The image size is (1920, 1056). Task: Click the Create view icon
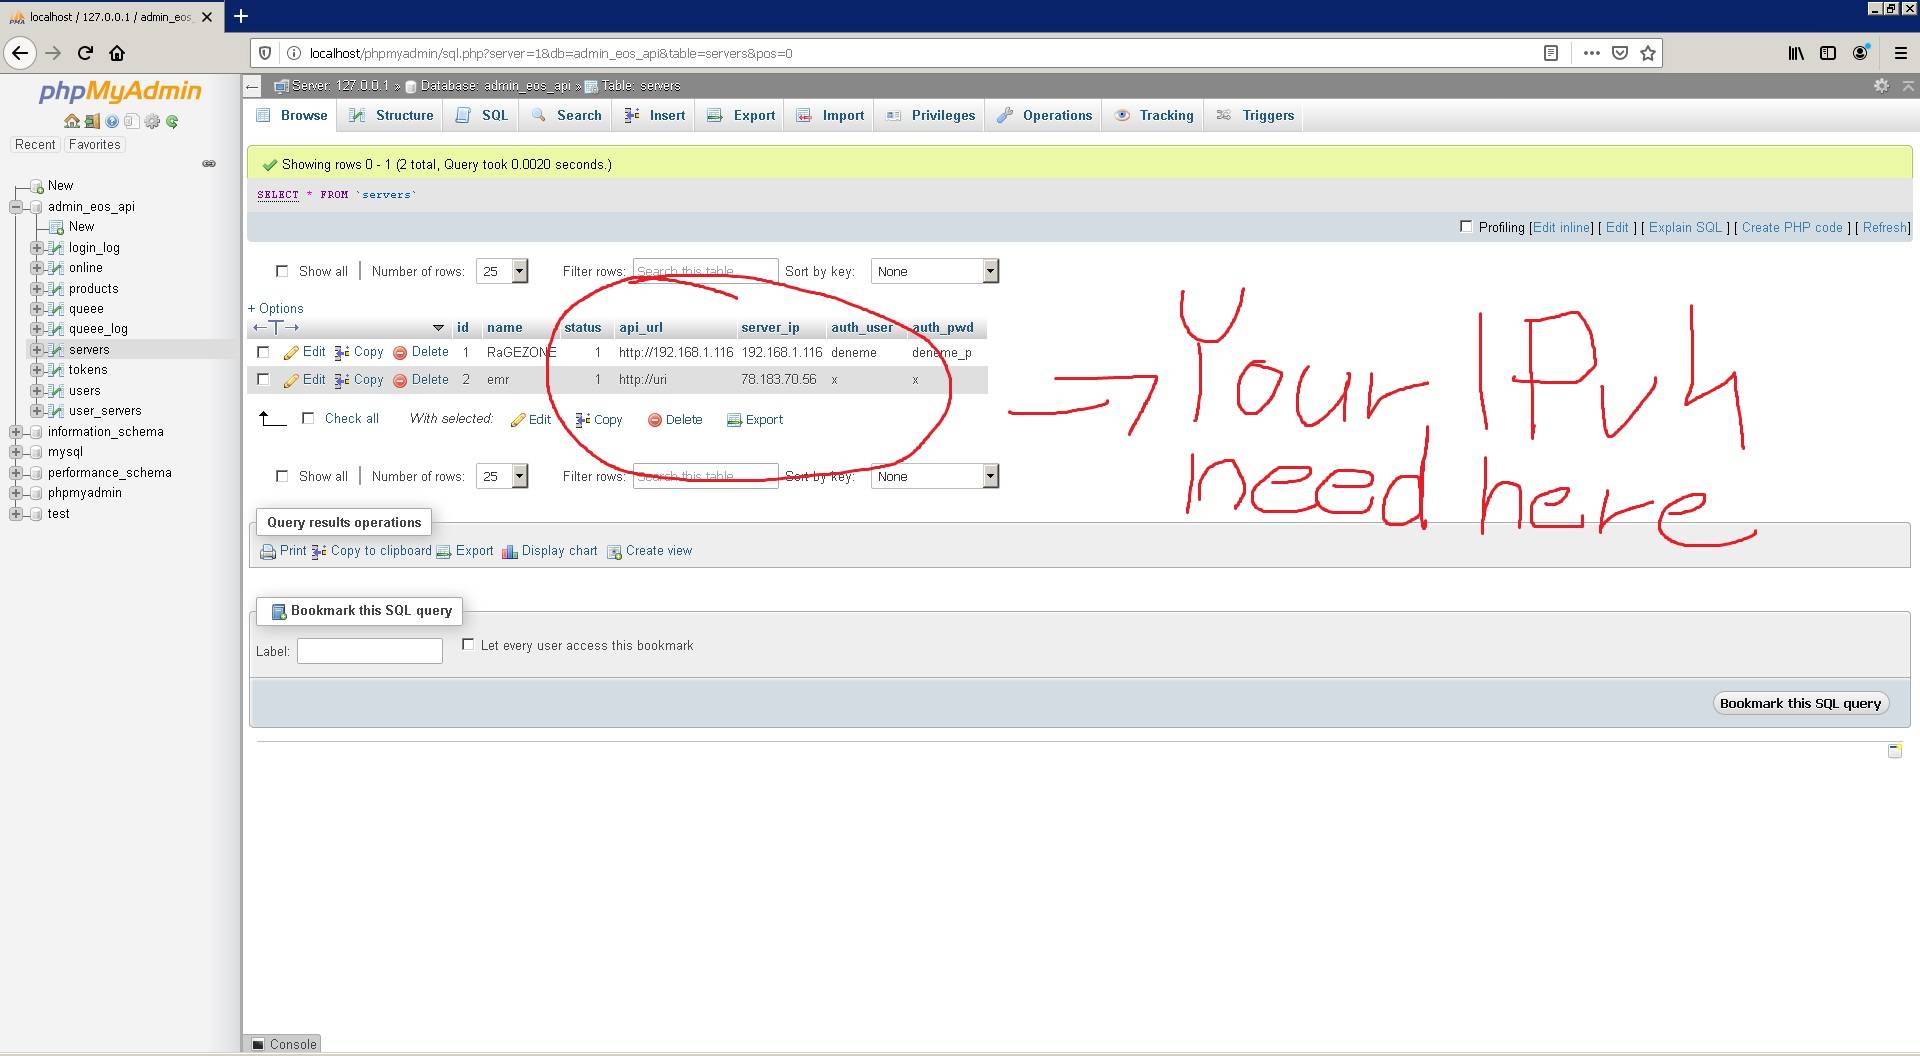(x=615, y=552)
